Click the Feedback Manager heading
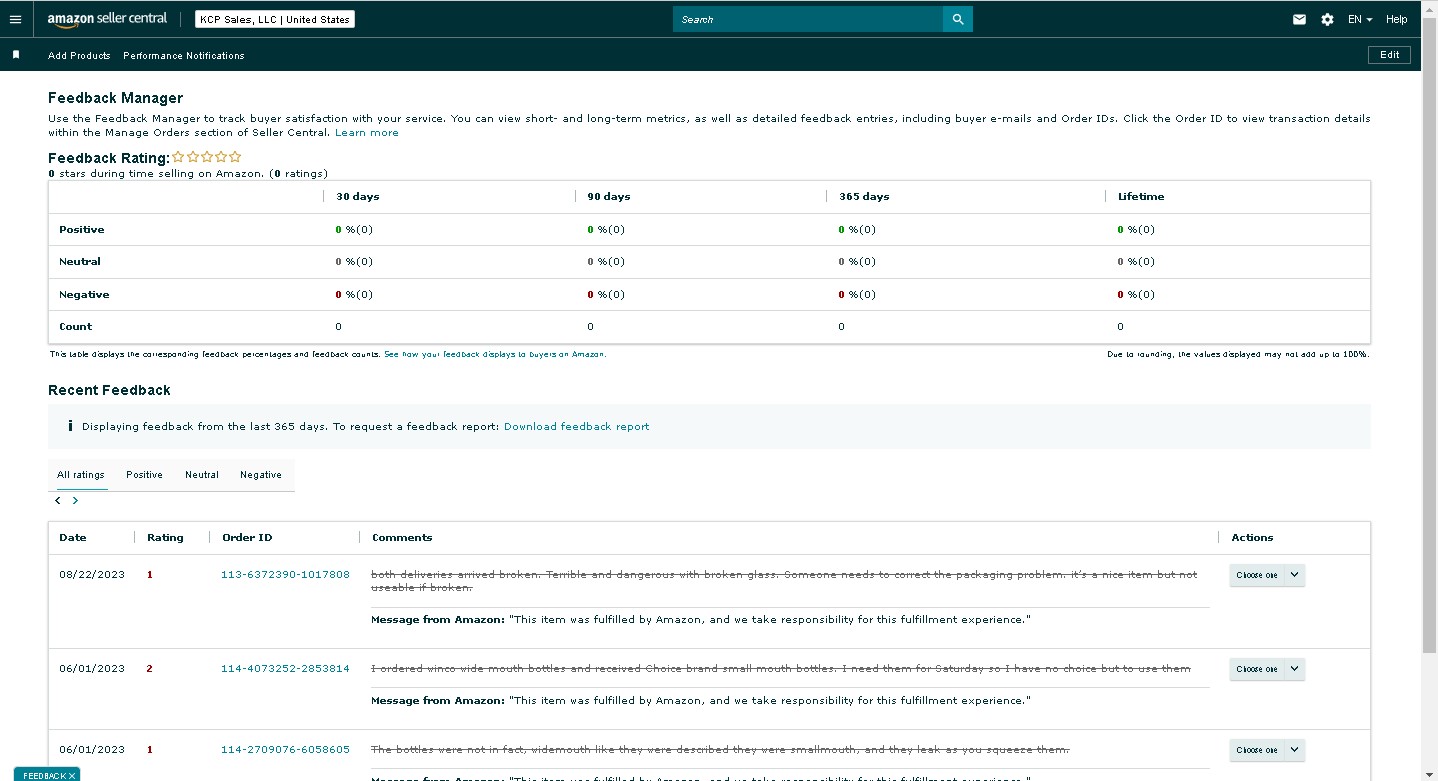 (x=116, y=98)
